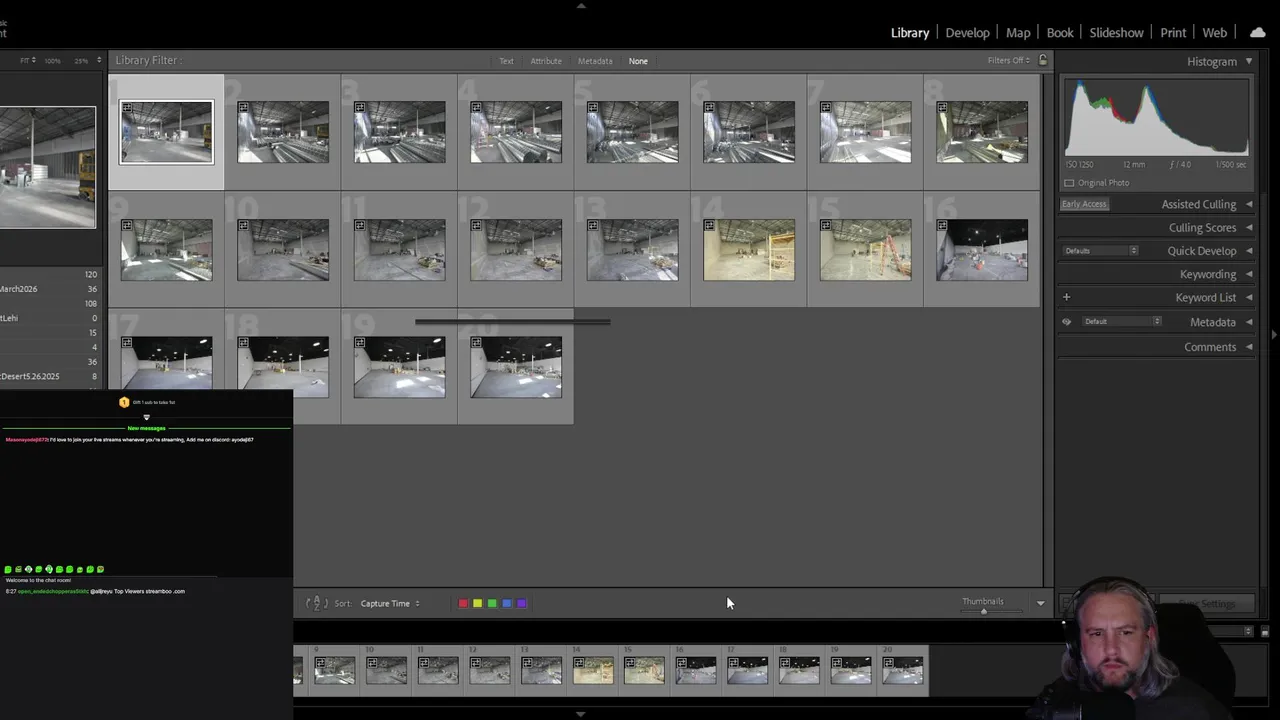Image resolution: width=1280 pixels, height=720 pixels.
Task: Open the toolbar content dropdown arrow
Action: click(1040, 603)
